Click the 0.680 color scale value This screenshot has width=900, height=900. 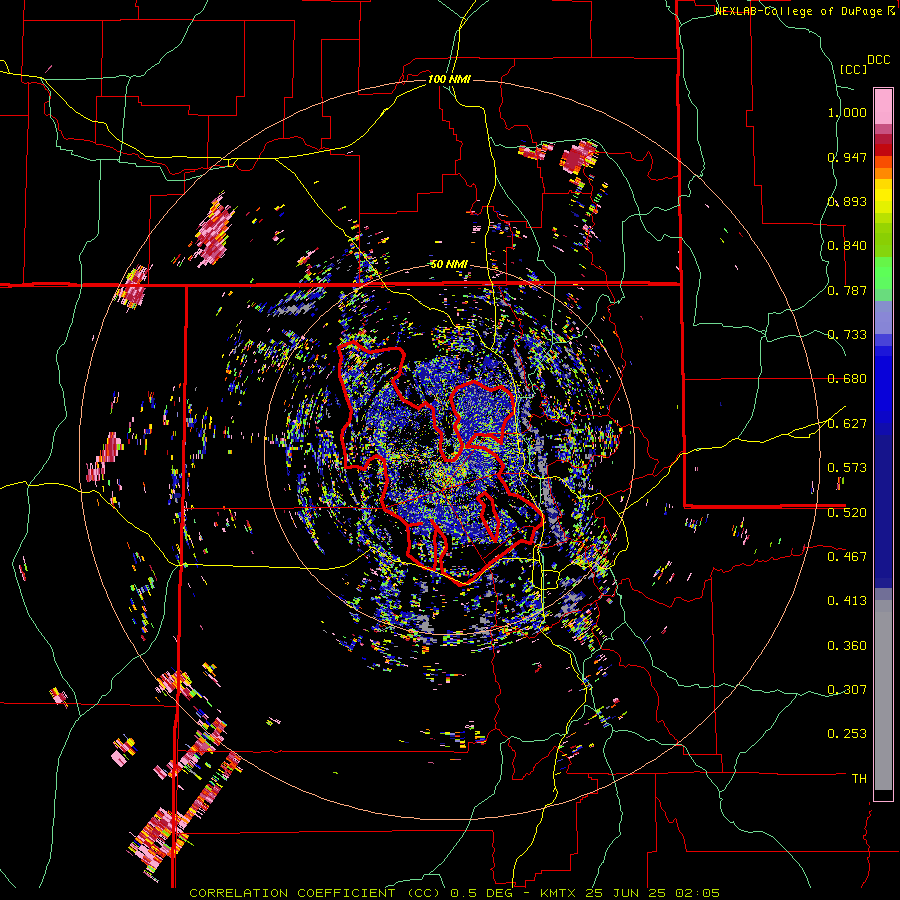click(x=847, y=379)
